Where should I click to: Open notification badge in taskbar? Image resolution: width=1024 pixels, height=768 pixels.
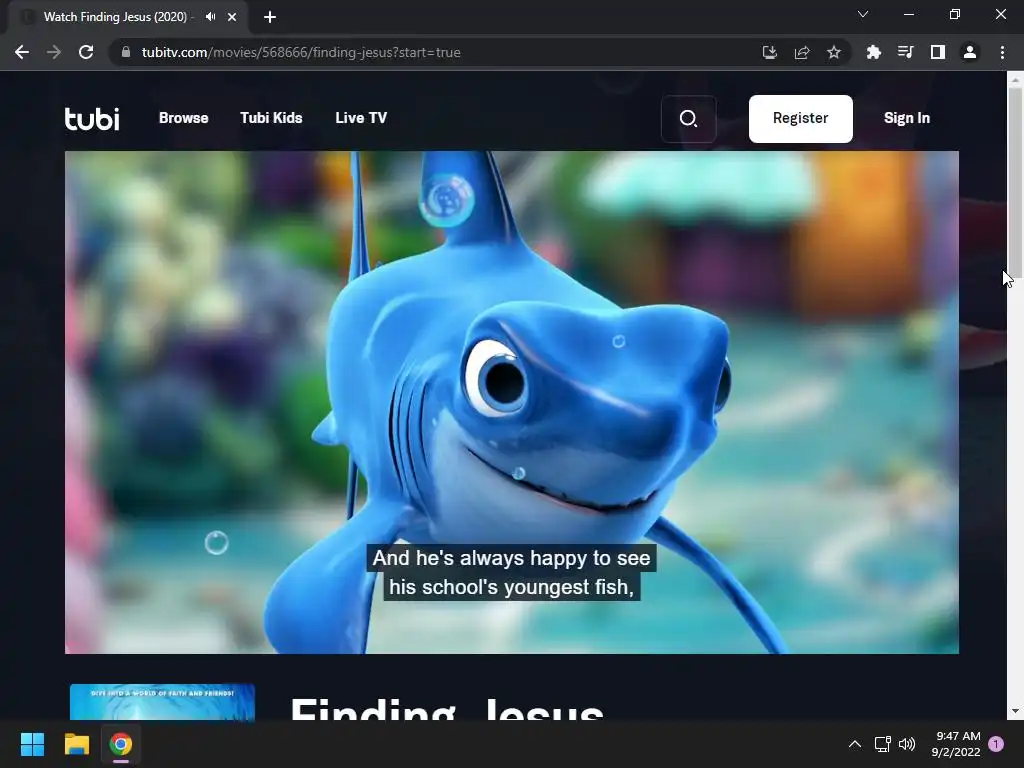tap(996, 744)
